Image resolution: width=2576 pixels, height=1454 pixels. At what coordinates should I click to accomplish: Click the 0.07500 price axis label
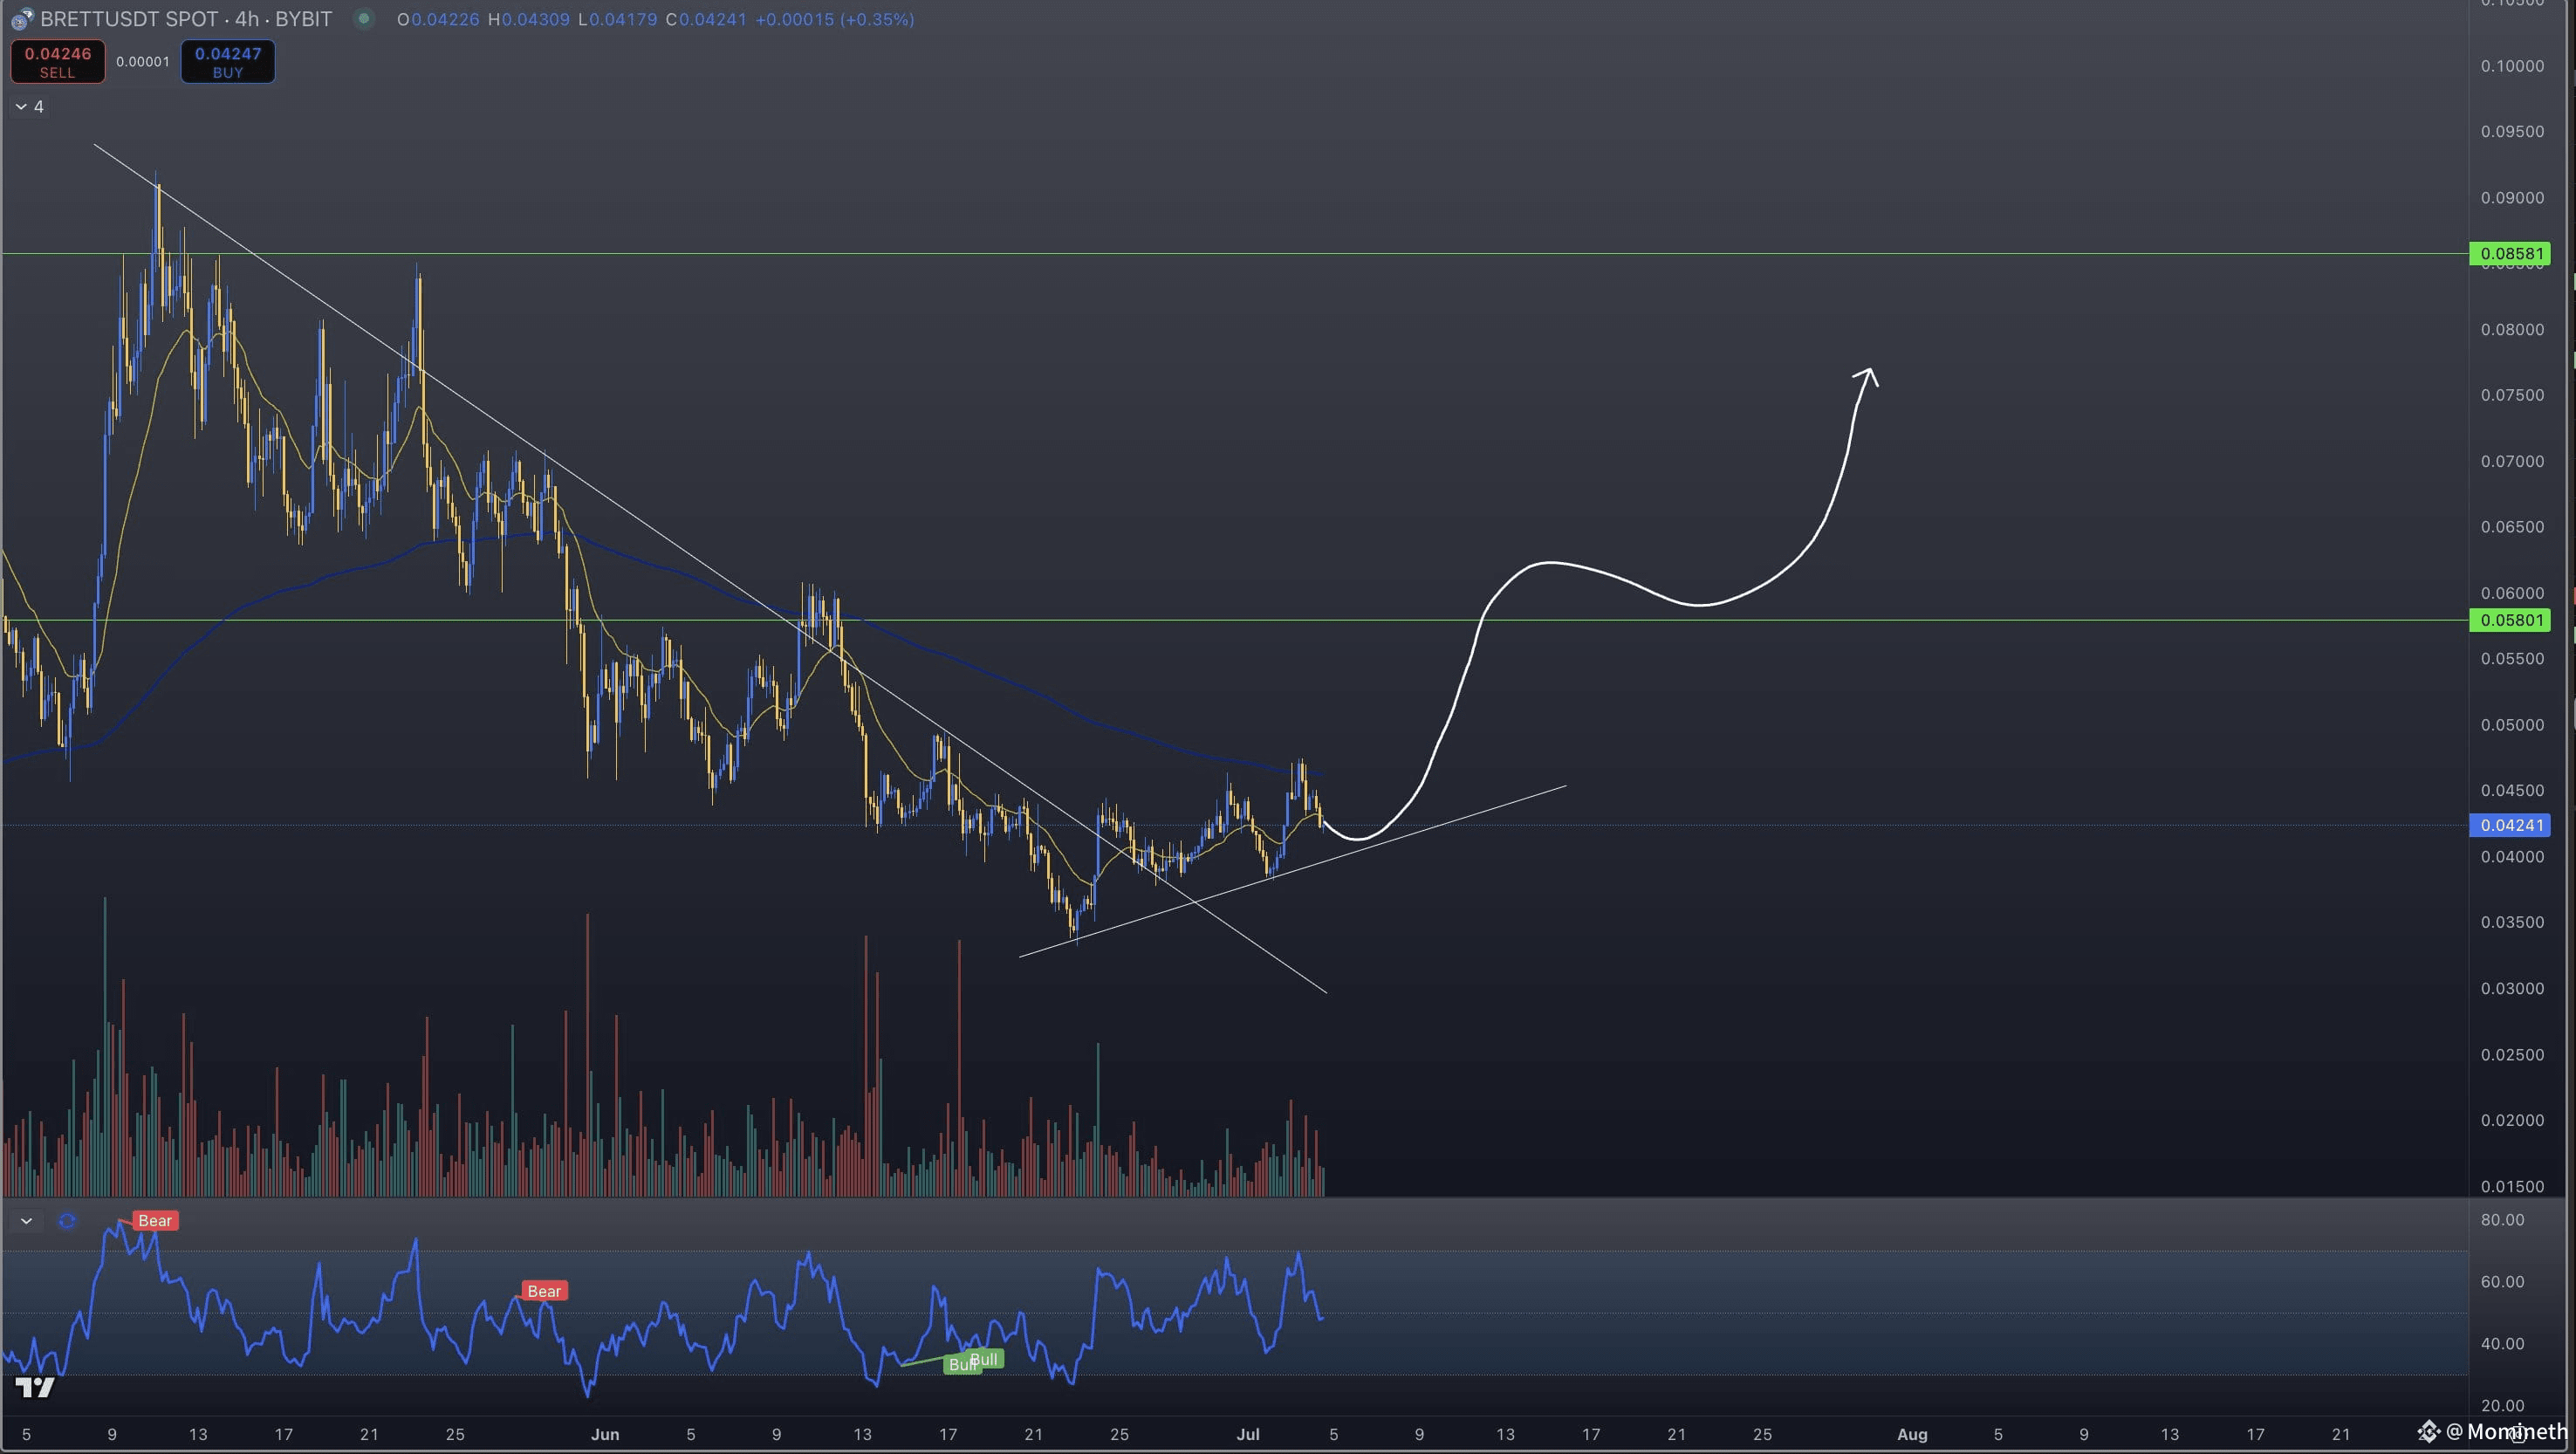[2512, 395]
